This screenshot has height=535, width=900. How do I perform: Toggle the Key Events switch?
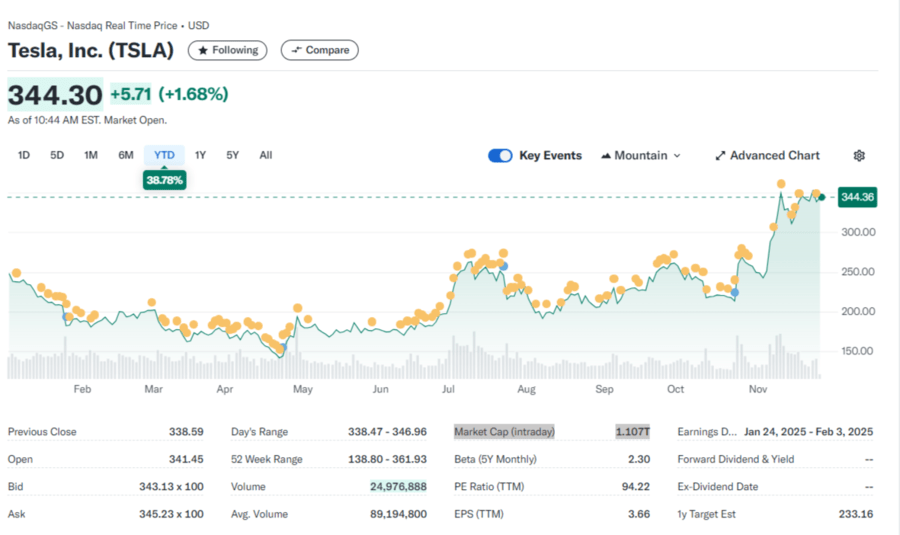pyautogui.click(x=500, y=156)
